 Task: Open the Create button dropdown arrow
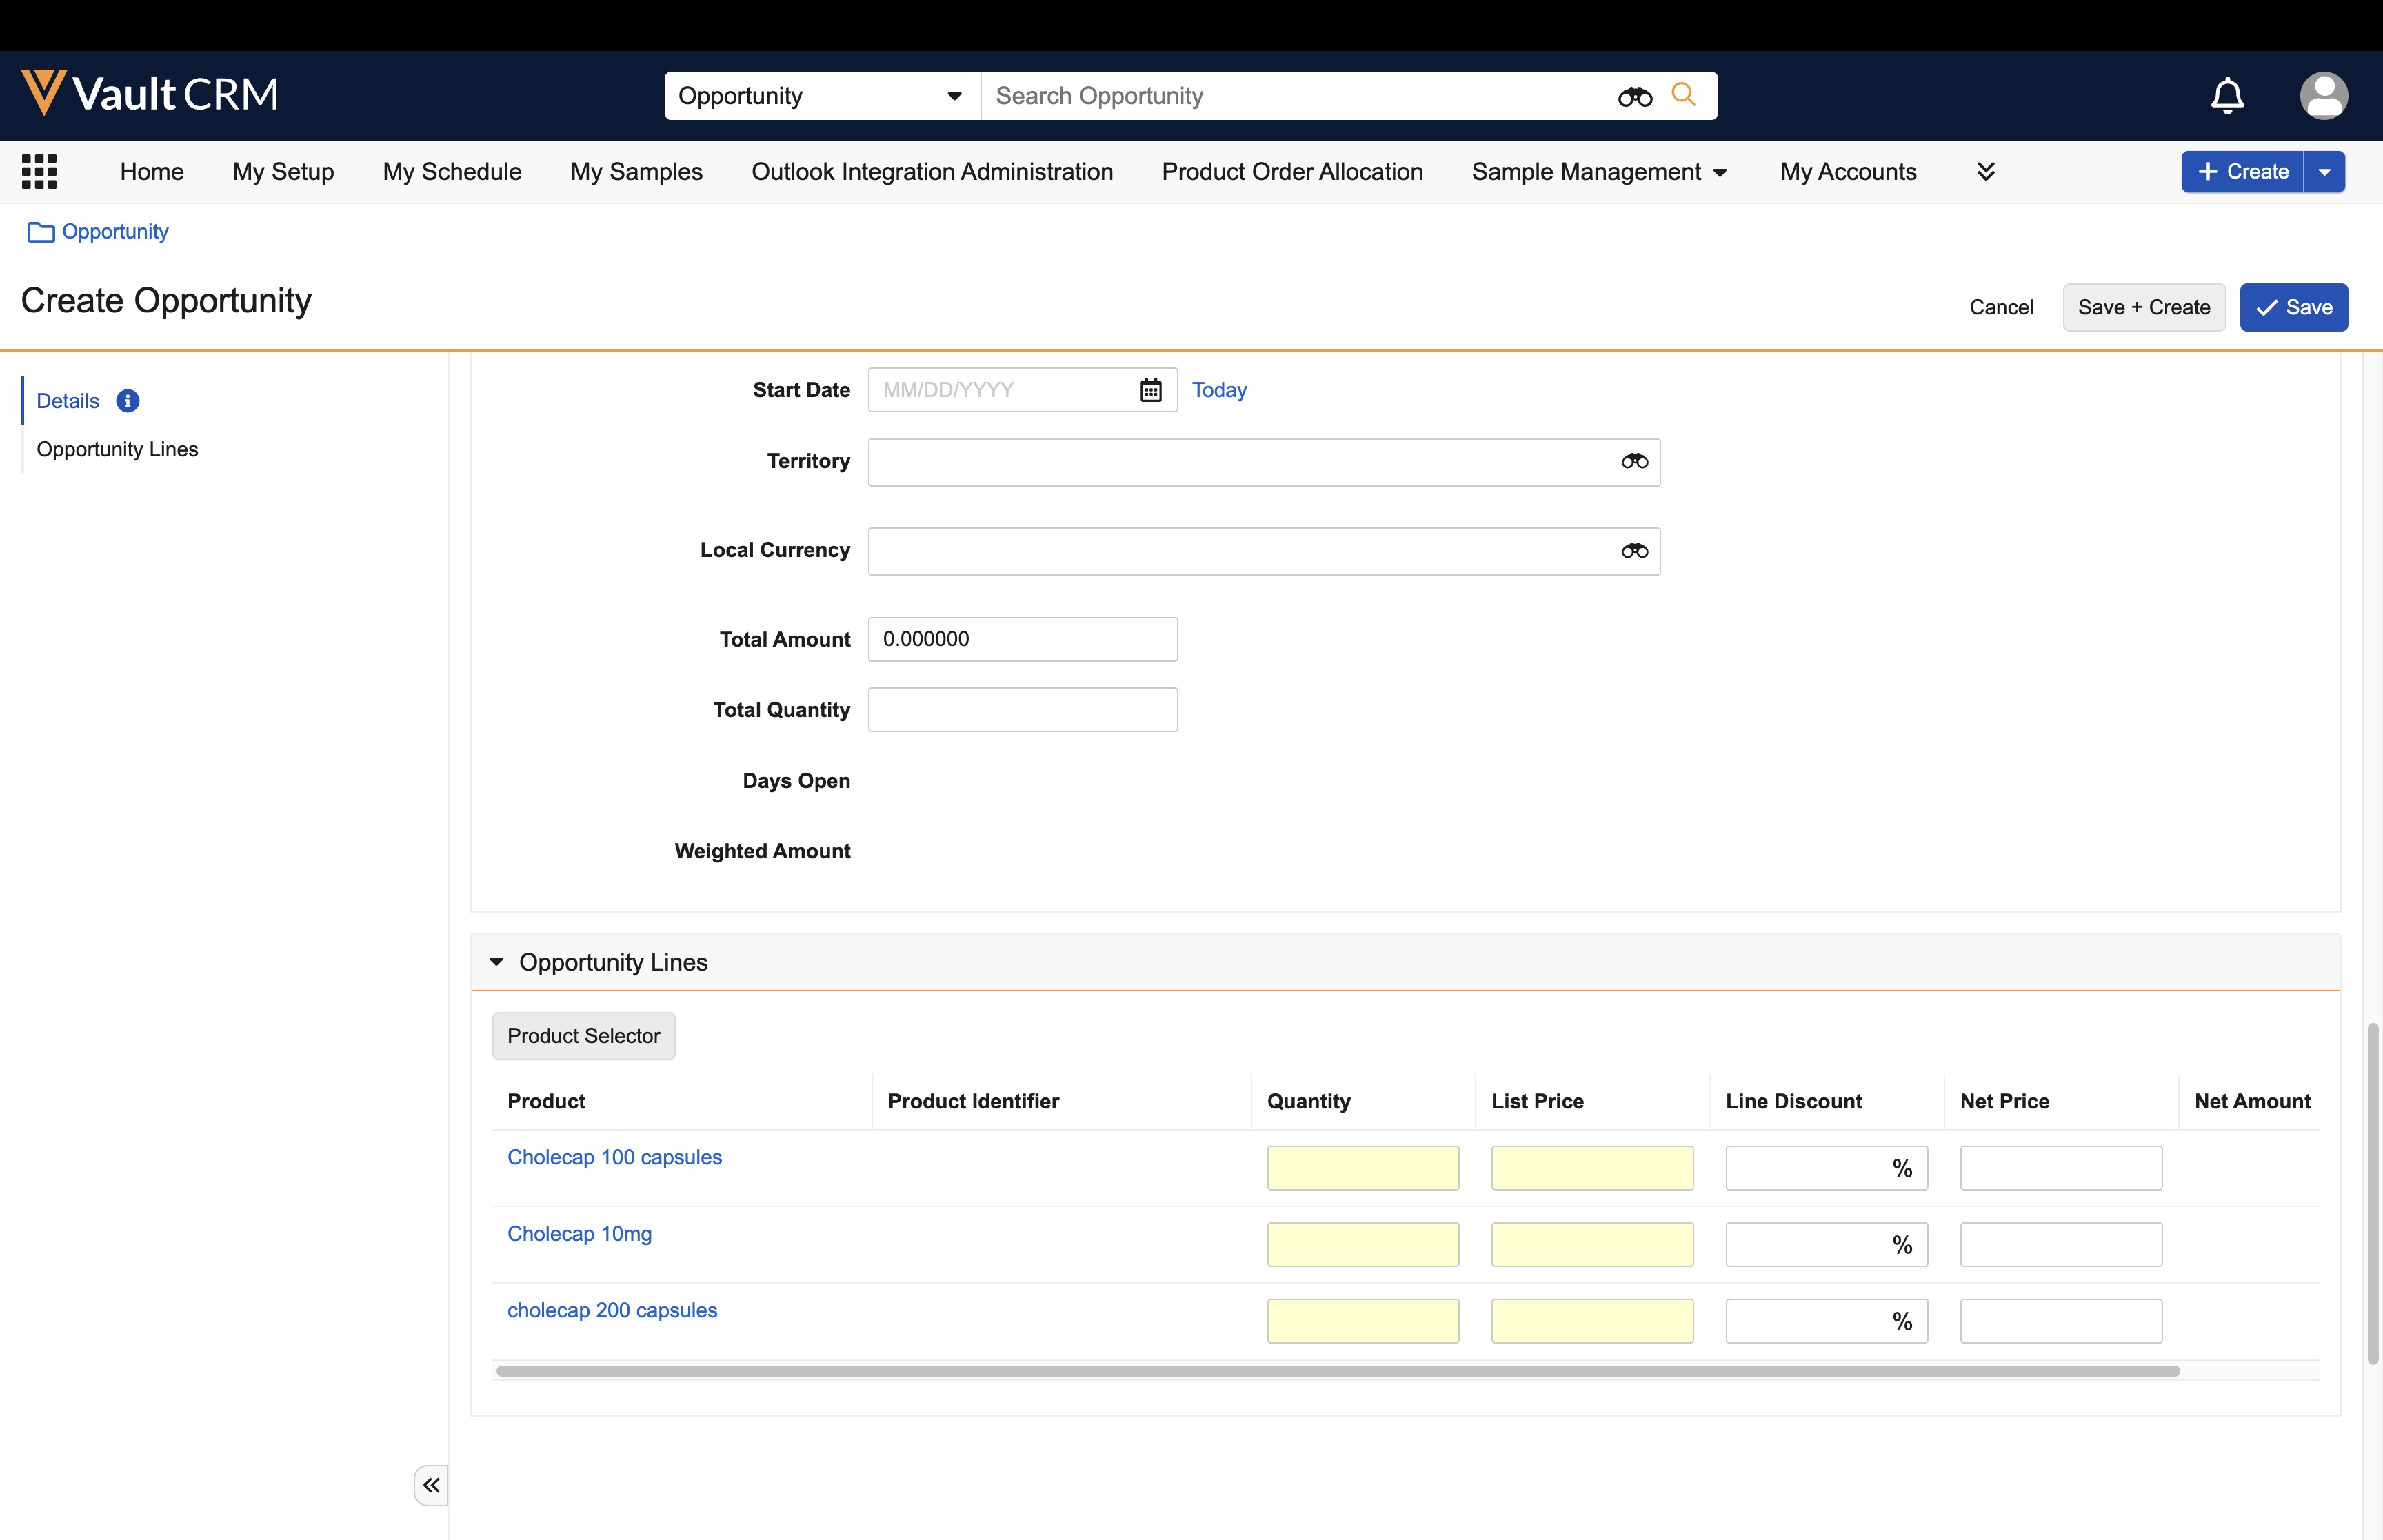[x=2324, y=172]
